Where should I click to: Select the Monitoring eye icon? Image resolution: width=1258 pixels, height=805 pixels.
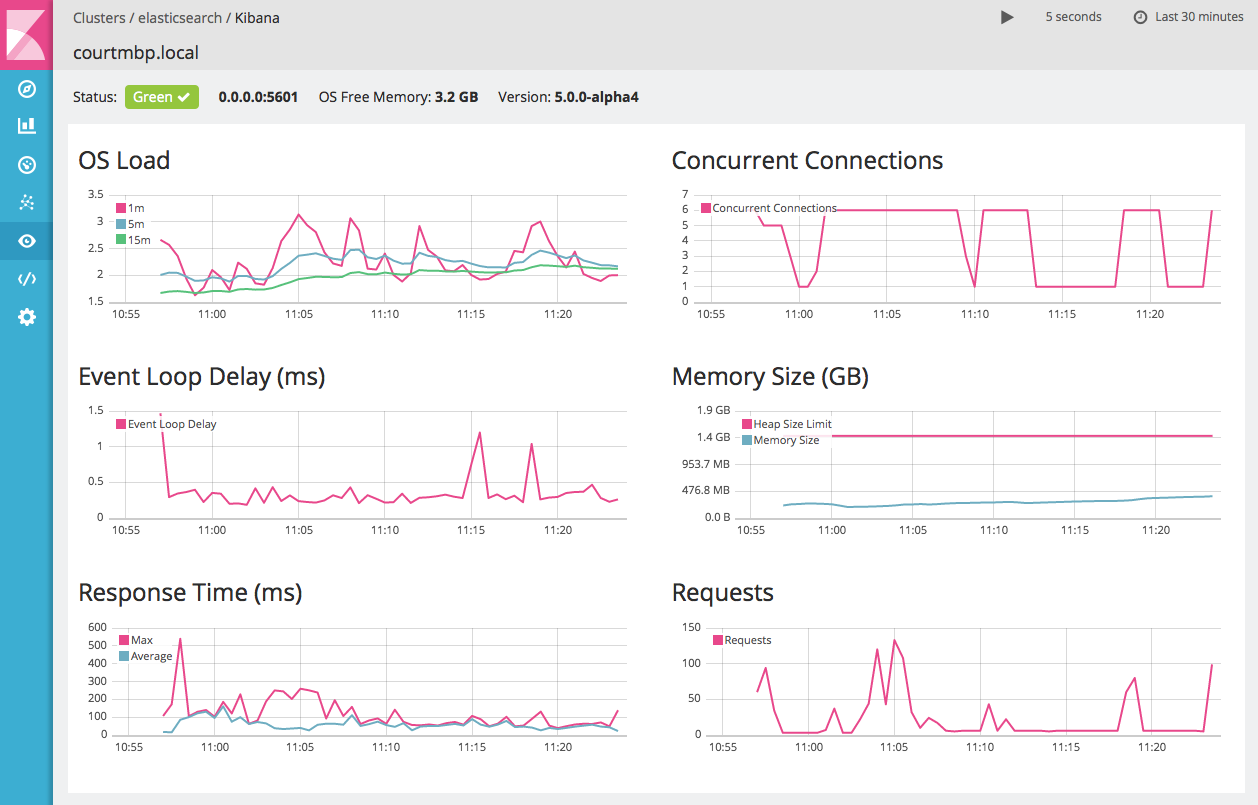(27, 241)
